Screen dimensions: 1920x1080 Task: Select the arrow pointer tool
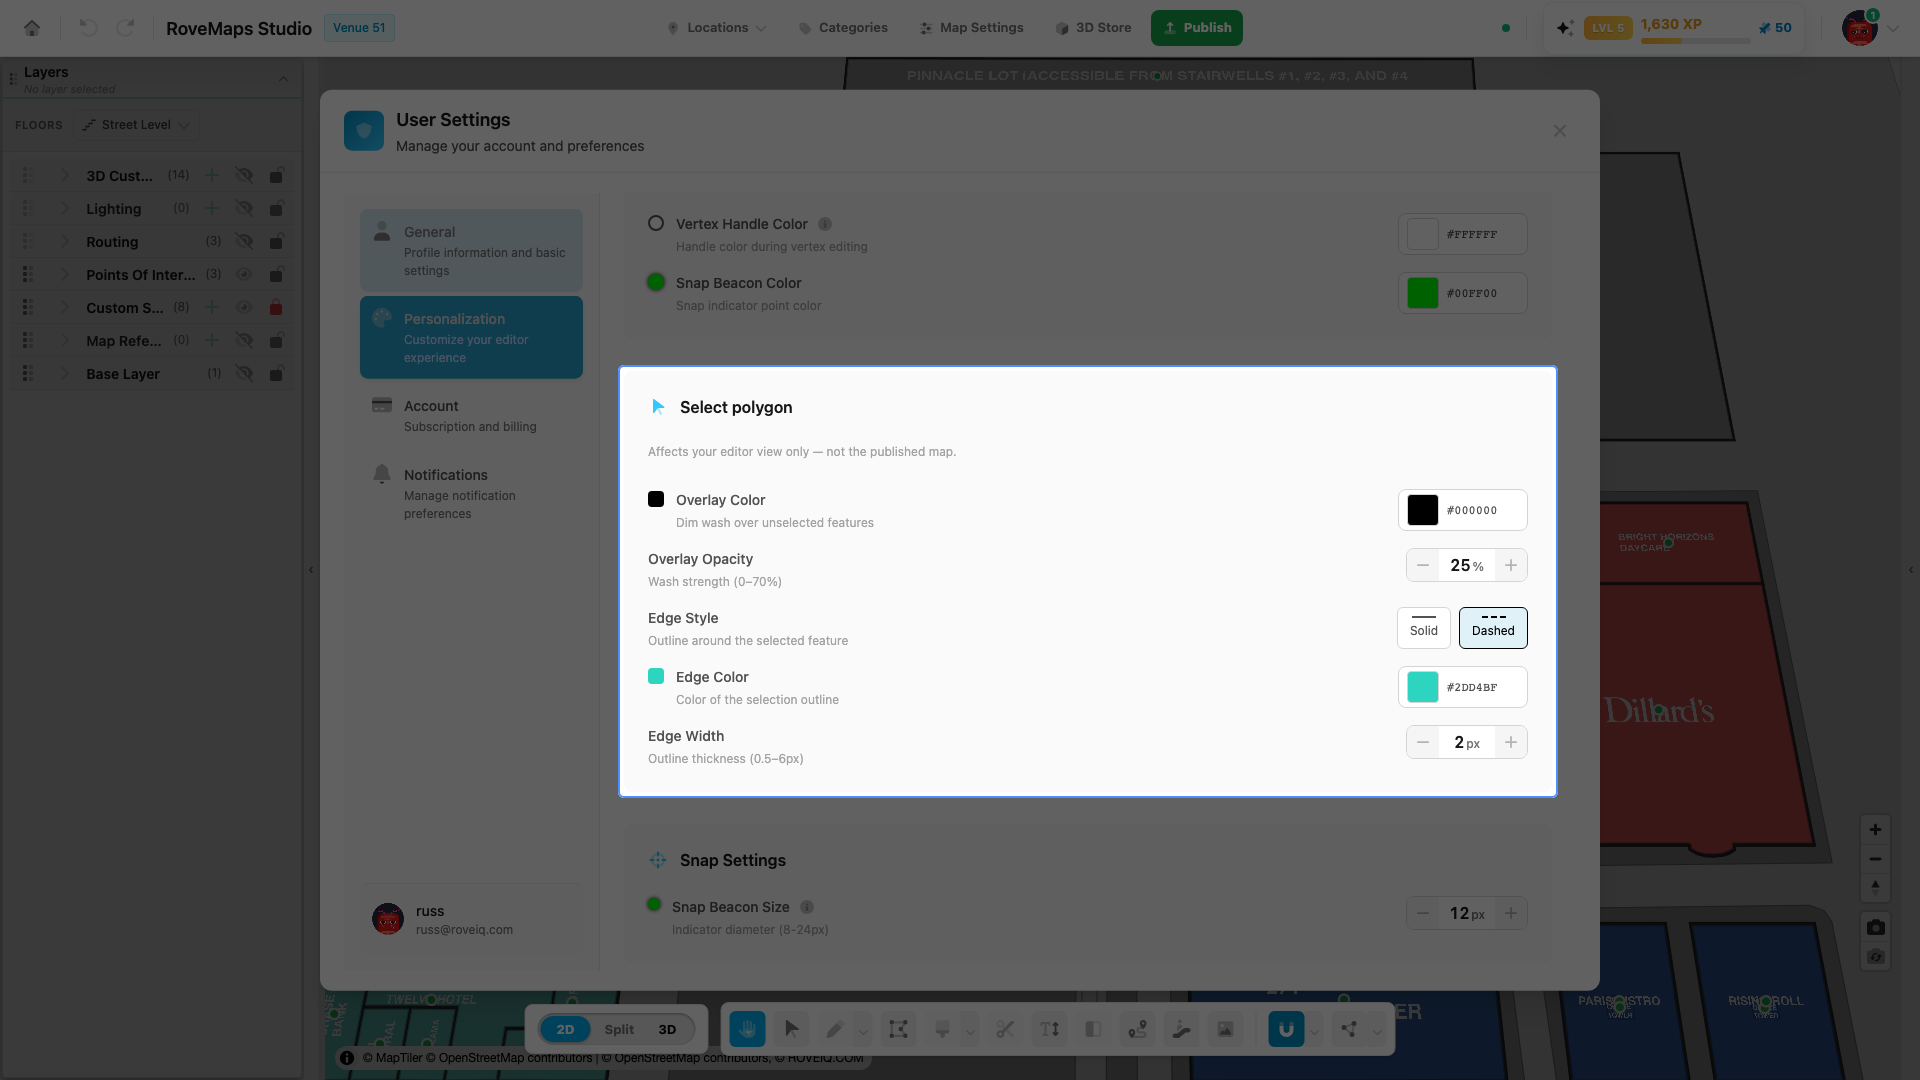point(791,1029)
